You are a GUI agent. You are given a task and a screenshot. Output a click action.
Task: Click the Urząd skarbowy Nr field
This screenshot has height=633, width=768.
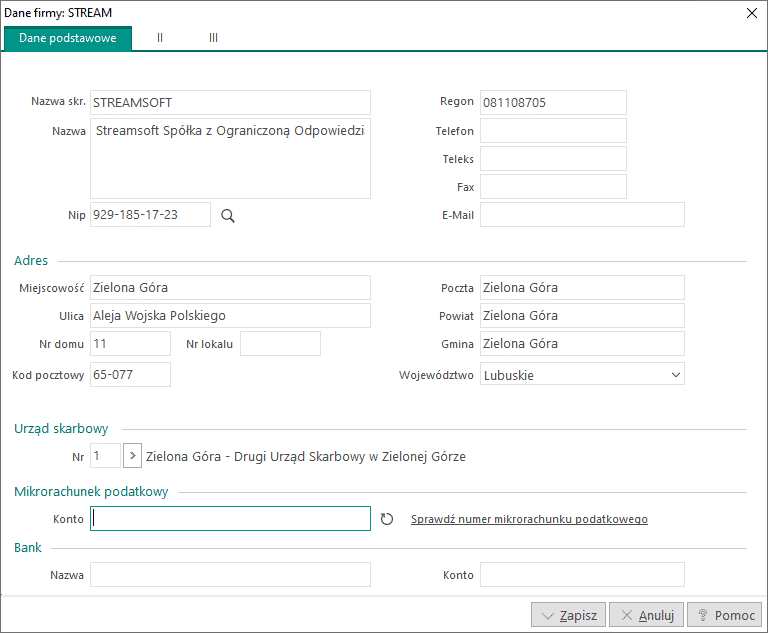coord(105,456)
